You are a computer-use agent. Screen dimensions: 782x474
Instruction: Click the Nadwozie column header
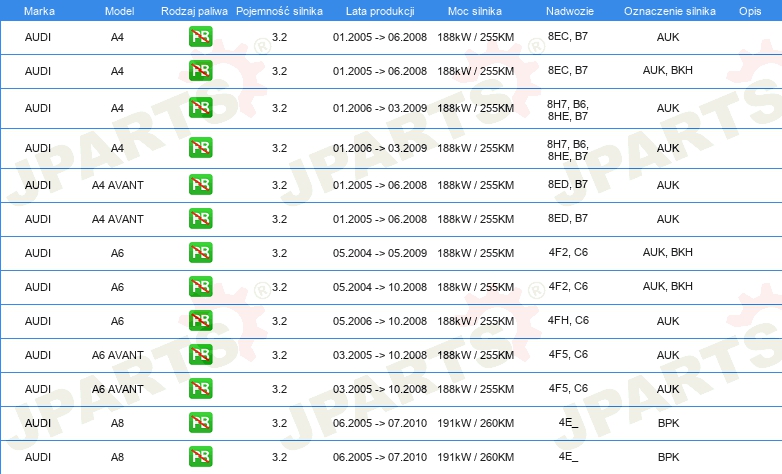570,11
